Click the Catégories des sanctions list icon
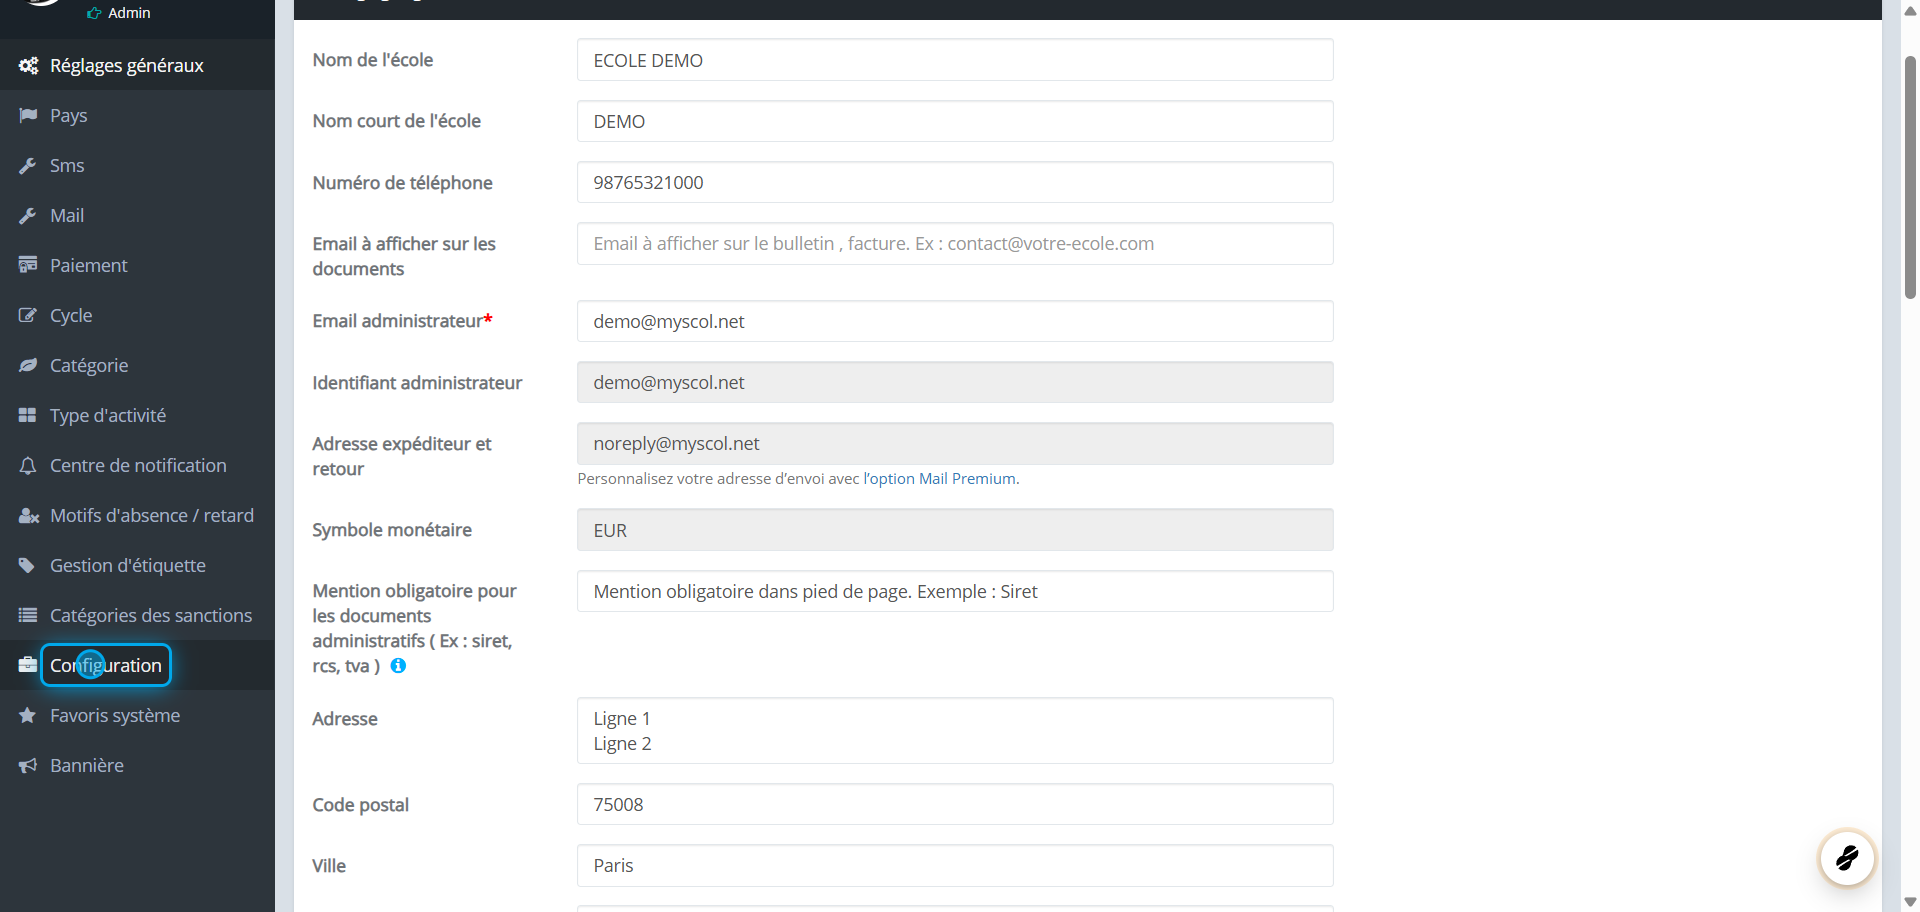This screenshot has width=1920, height=912. pos(28,616)
